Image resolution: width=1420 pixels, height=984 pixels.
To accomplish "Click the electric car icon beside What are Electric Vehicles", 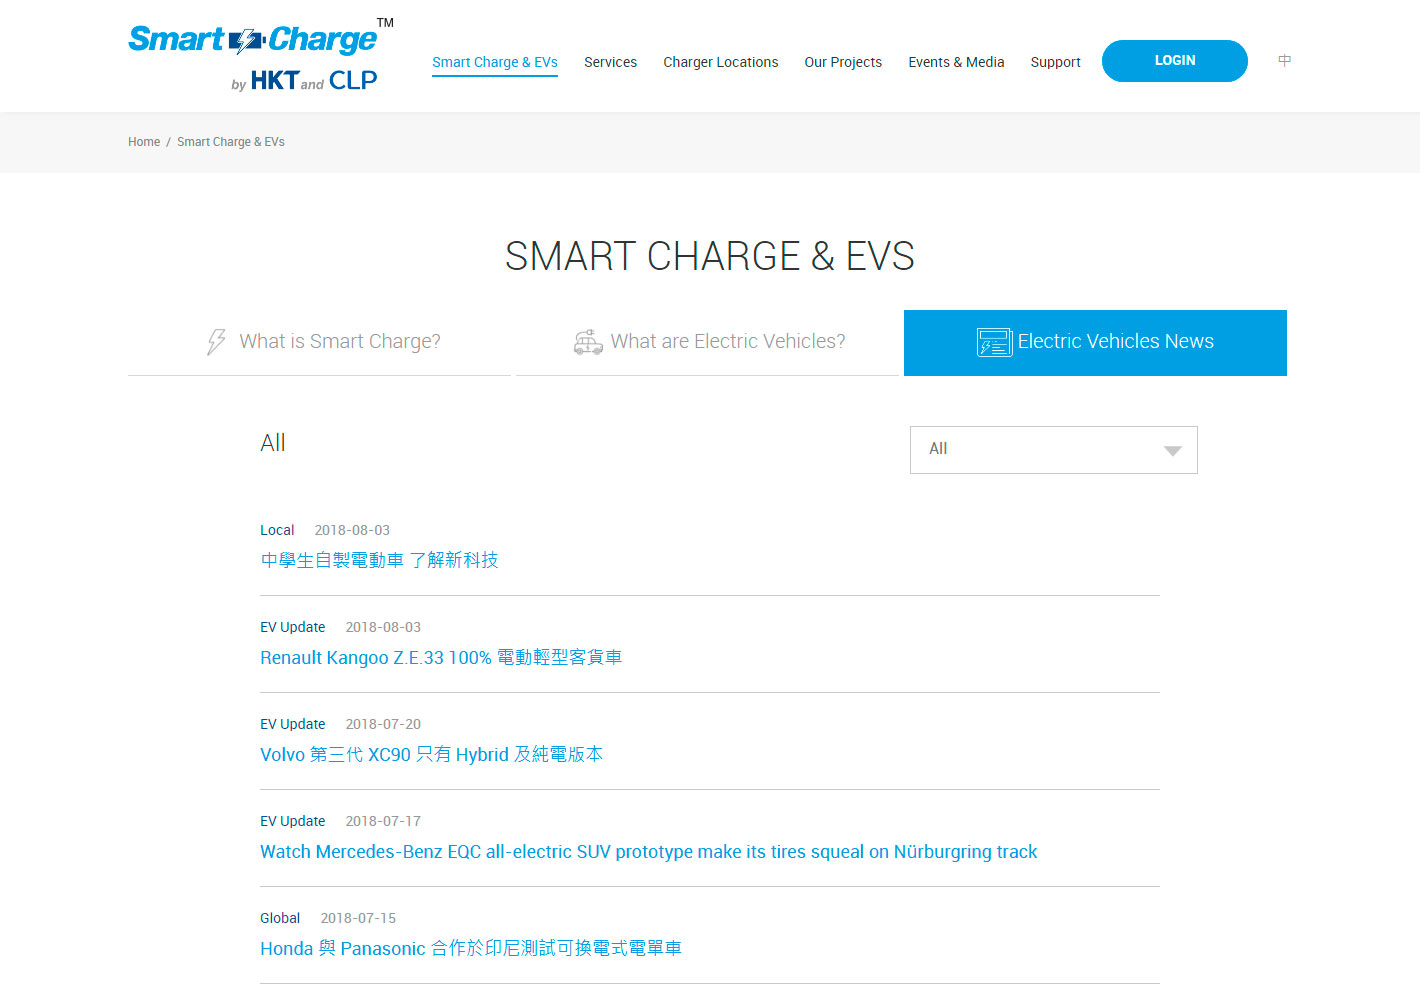I will [x=588, y=342].
